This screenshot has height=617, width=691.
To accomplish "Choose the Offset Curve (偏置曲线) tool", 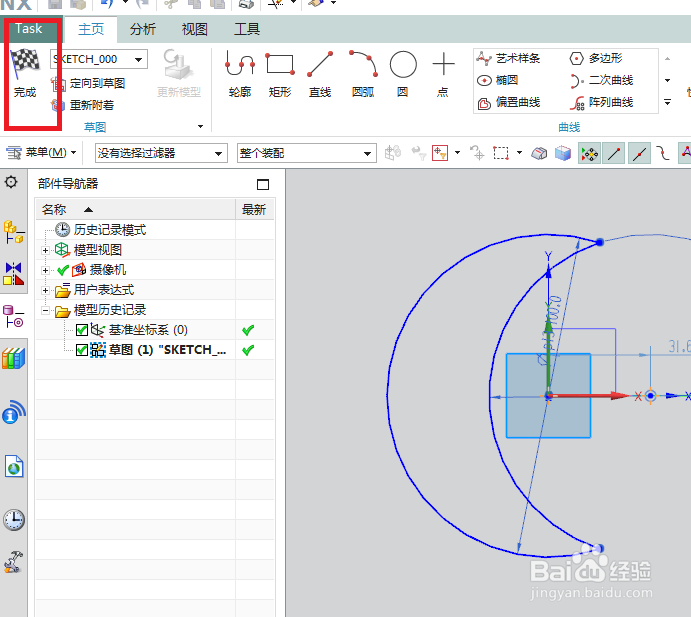I will 509,103.
